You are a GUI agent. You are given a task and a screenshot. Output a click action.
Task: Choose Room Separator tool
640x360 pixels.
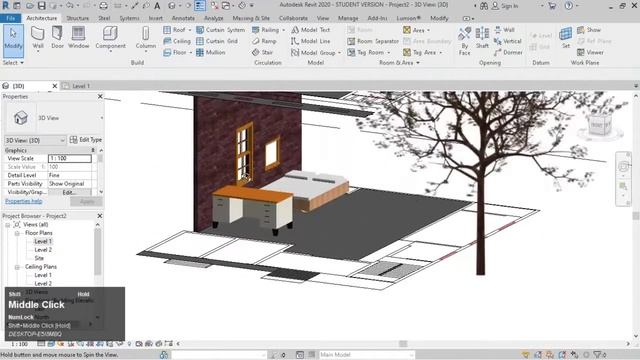point(373,41)
